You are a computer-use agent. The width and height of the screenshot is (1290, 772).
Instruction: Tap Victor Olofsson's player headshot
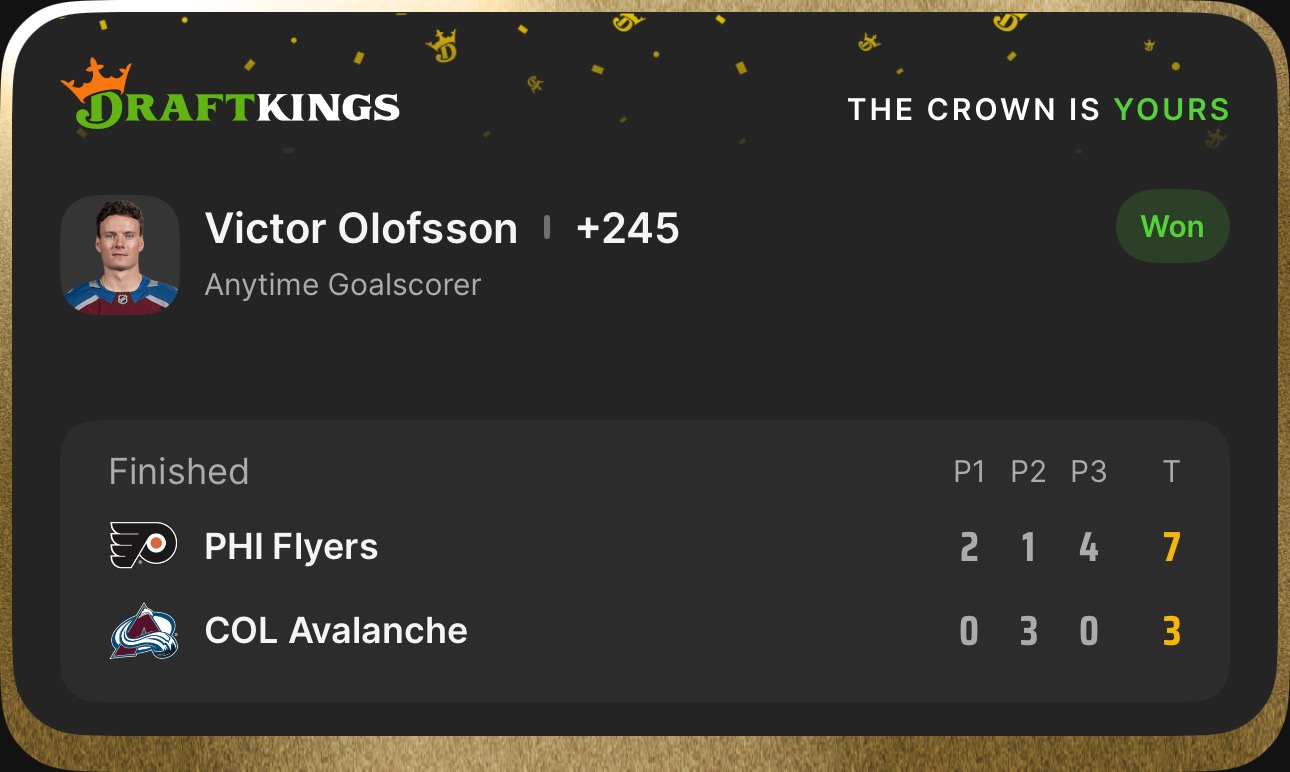point(120,255)
